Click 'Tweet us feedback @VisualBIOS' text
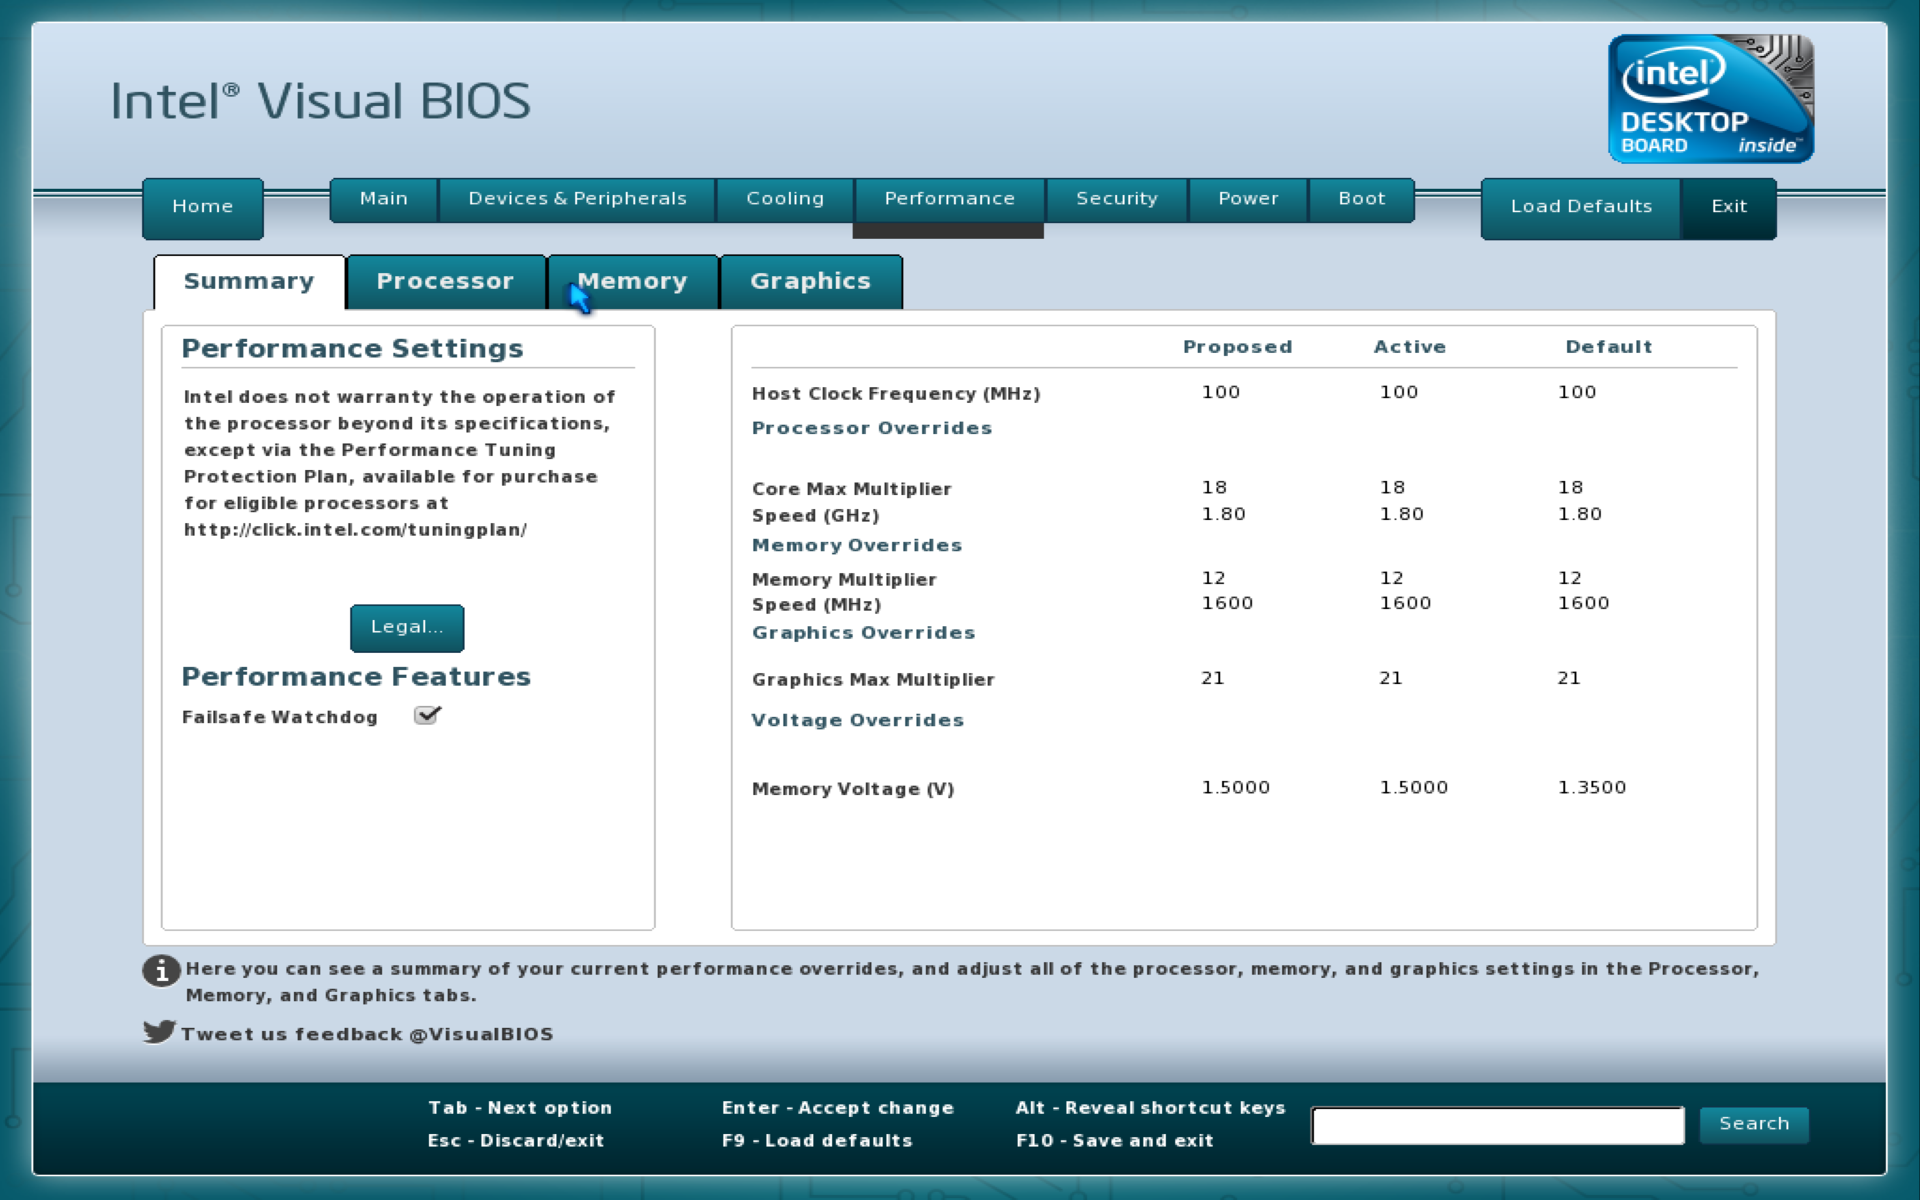Screen dimensions: 1920x1200 (367, 1034)
